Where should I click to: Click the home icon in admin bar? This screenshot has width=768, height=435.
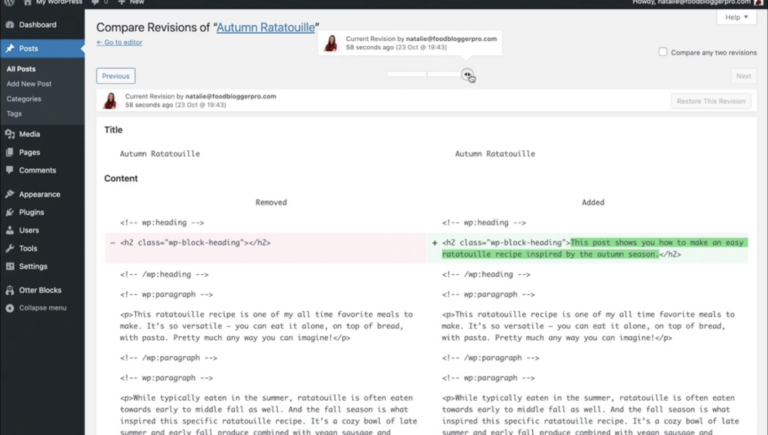[x=27, y=2]
